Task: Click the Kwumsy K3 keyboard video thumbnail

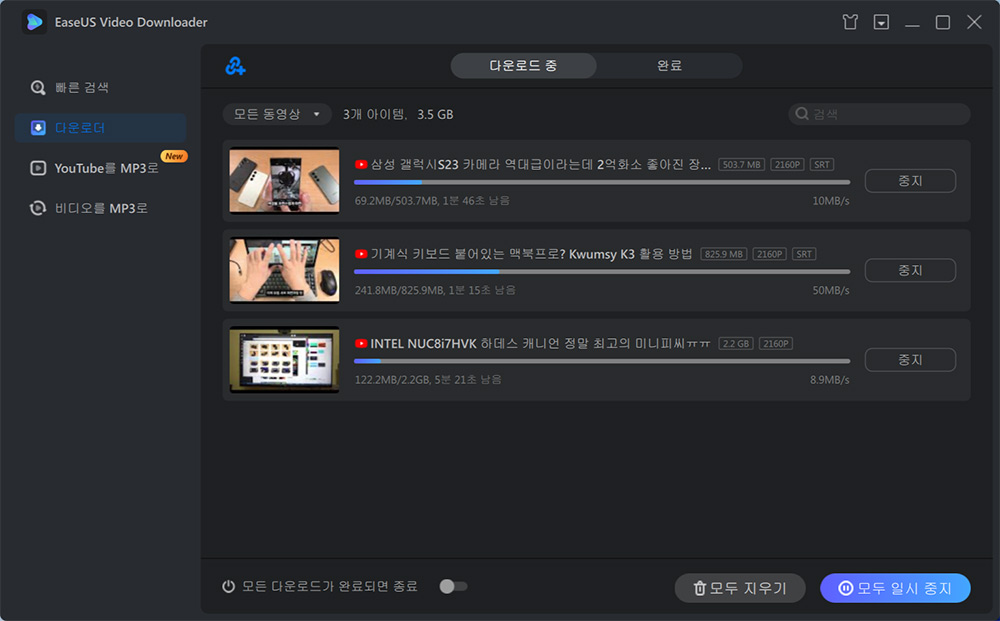Action: pyautogui.click(x=284, y=270)
